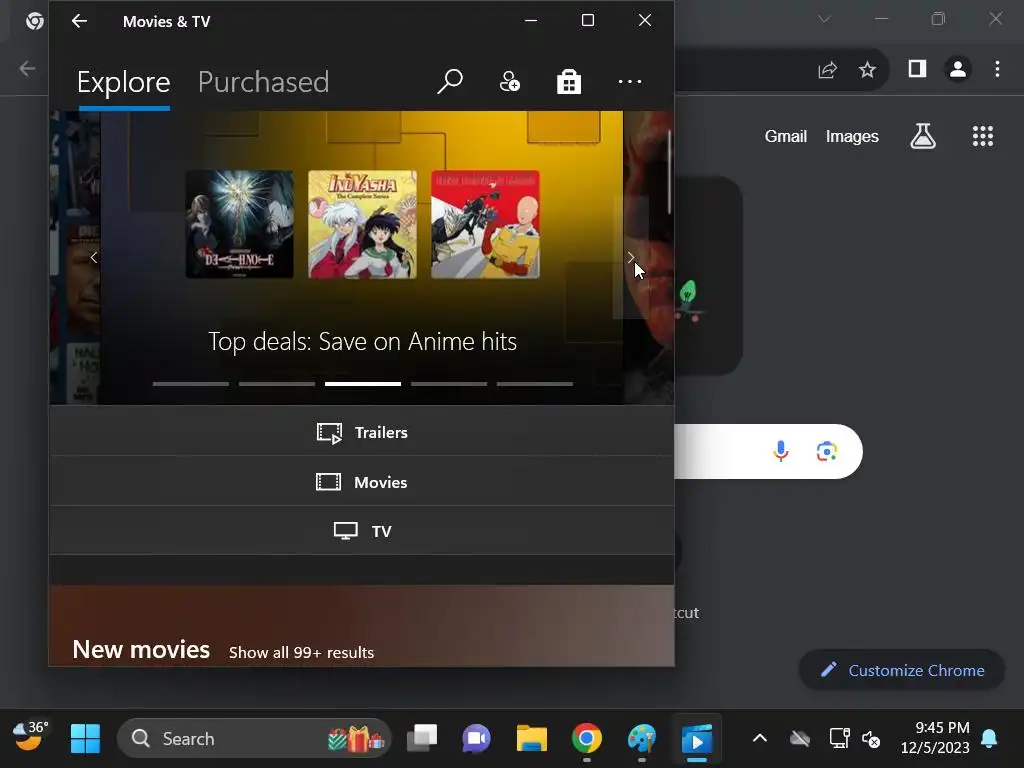Switch to Chrome from taskbar
The image size is (1024, 768).
[x=586, y=739]
